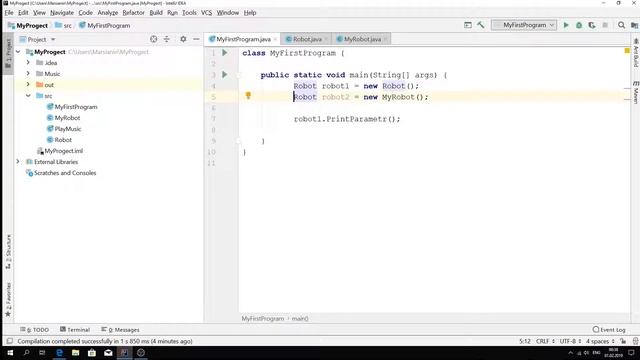Expand the .idea folder
Image resolution: width=640 pixels, height=360 pixels.
click(x=28, y=62)
